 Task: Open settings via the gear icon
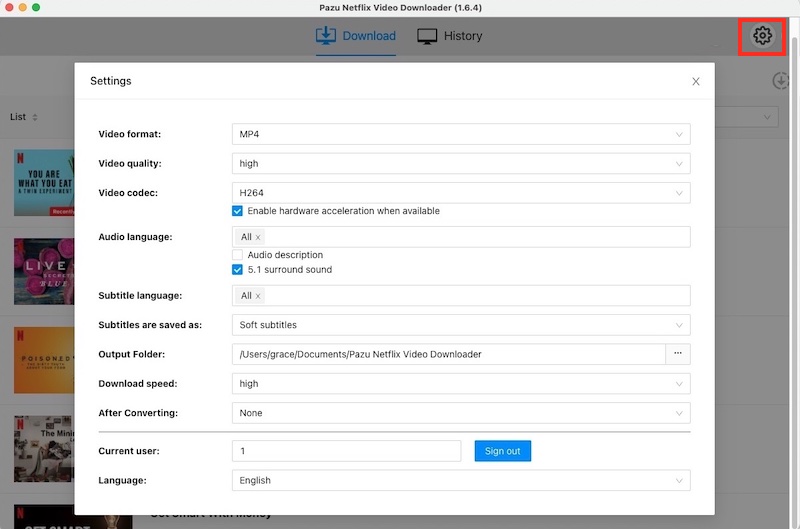click(762, 36)
